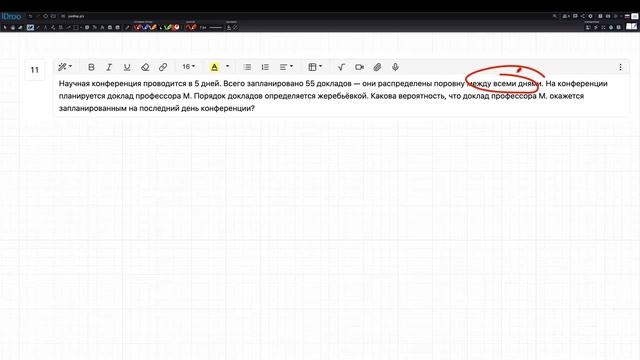Image resolution: width=640 pixels, height=360 pixels.
Task: Open the insert table dropdown
Action: pos(315,67)
